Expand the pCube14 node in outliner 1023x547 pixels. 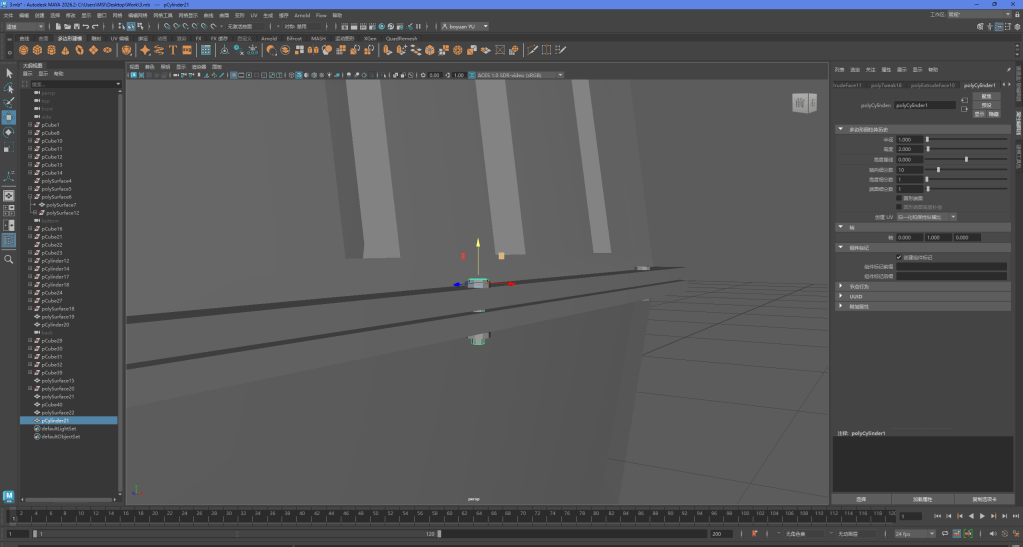coord(31,173)
